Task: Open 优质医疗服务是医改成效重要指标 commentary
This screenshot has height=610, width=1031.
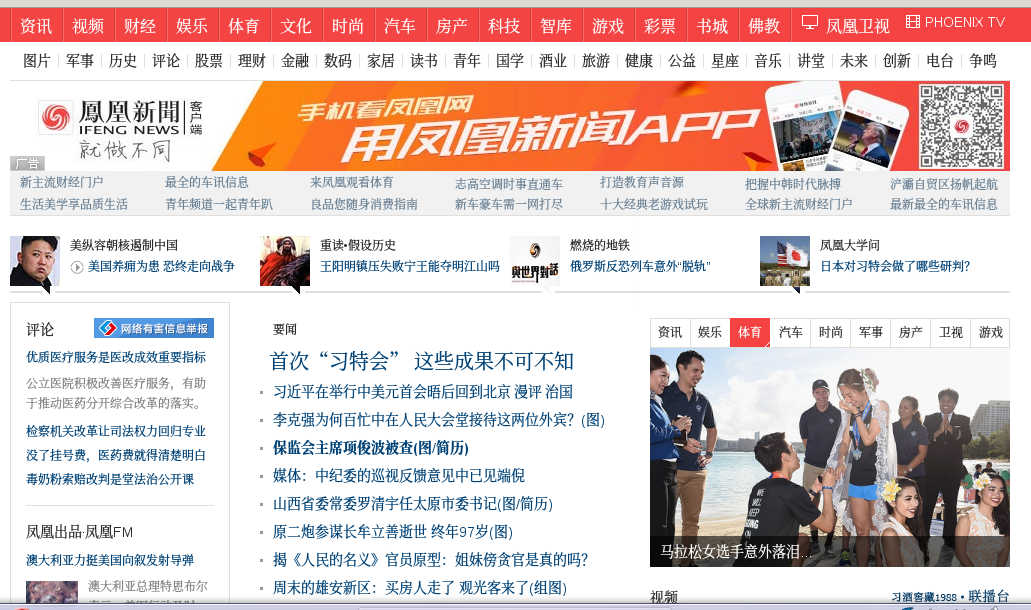Action: (116, 357)
